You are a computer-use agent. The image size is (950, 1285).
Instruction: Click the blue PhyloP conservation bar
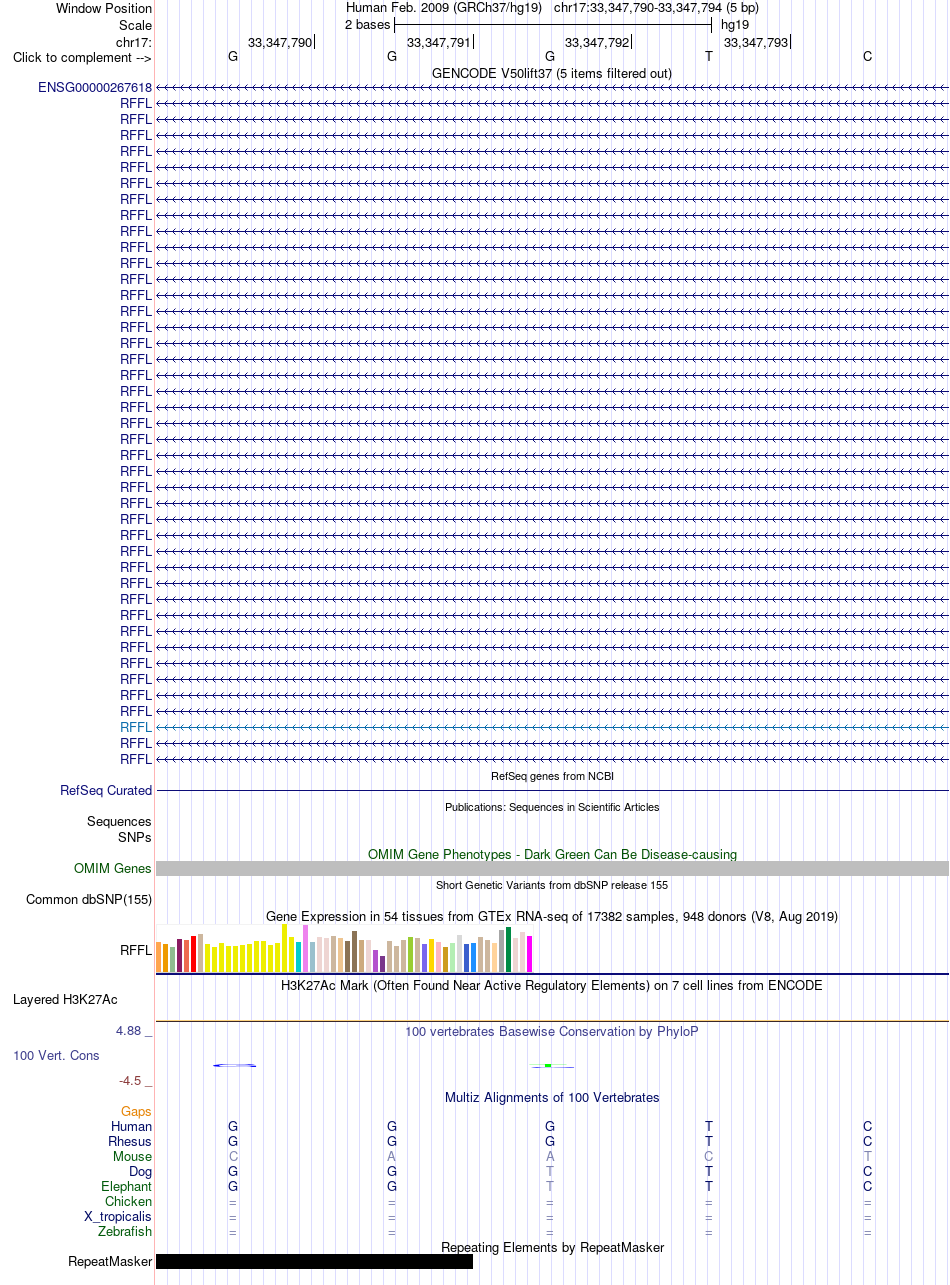235,1065
